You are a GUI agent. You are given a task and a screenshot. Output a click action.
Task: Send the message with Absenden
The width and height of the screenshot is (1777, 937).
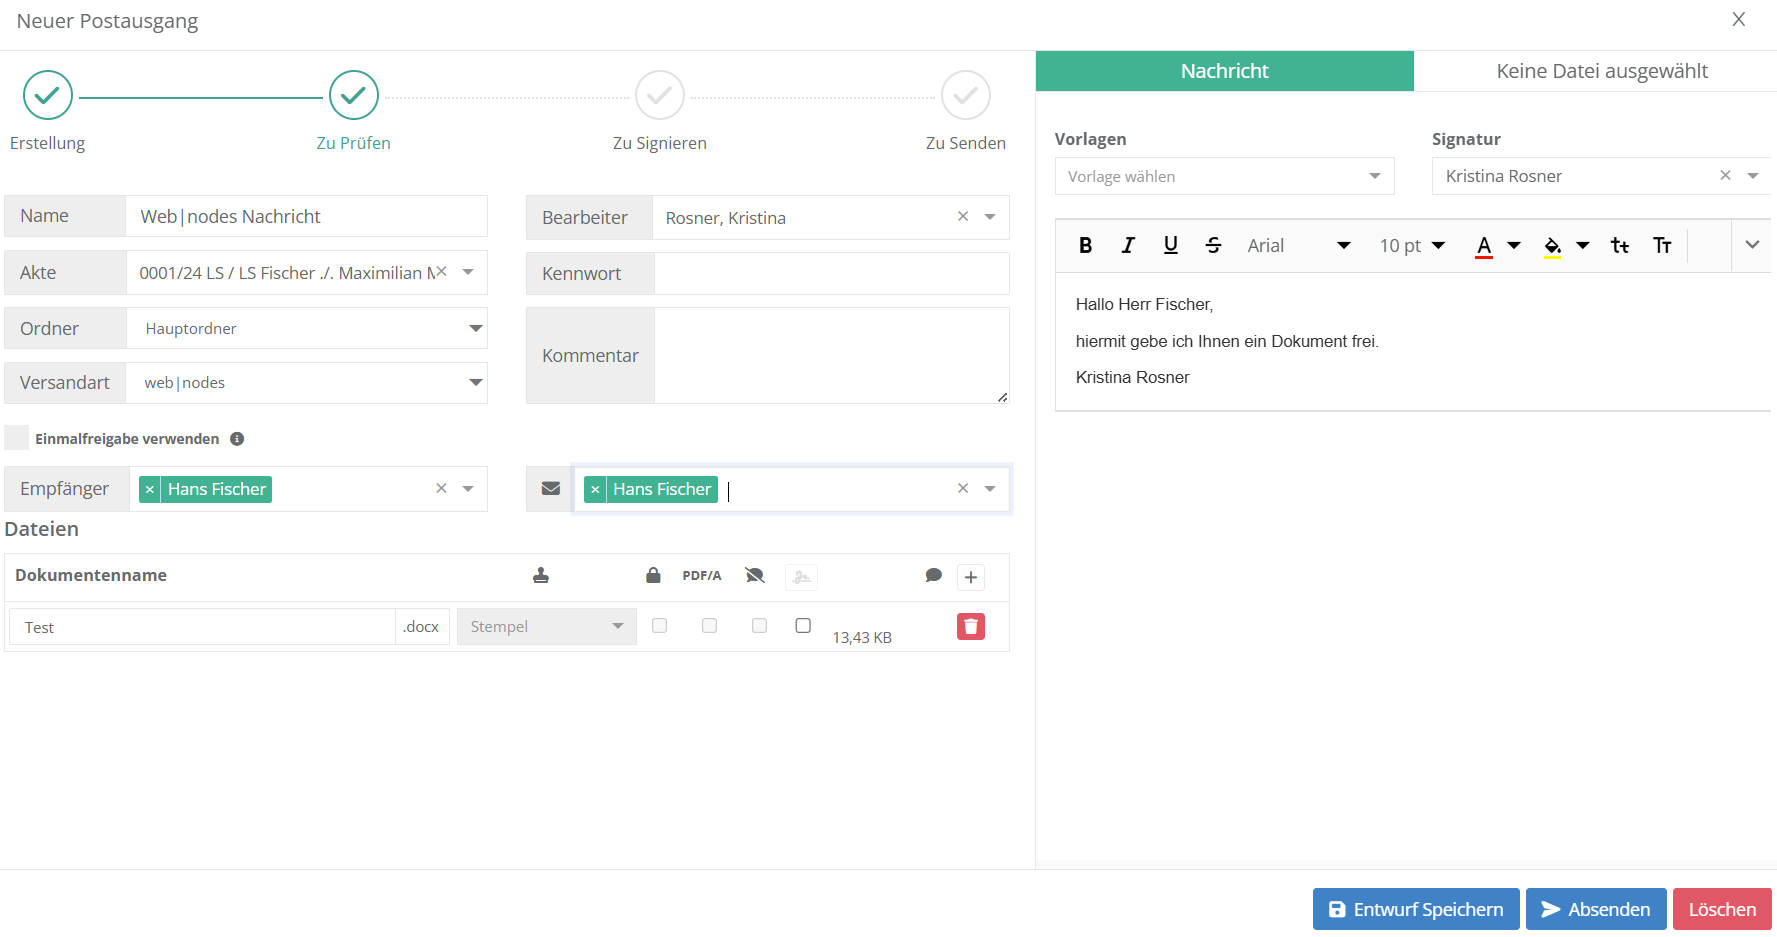click(x=1595, y=909)
